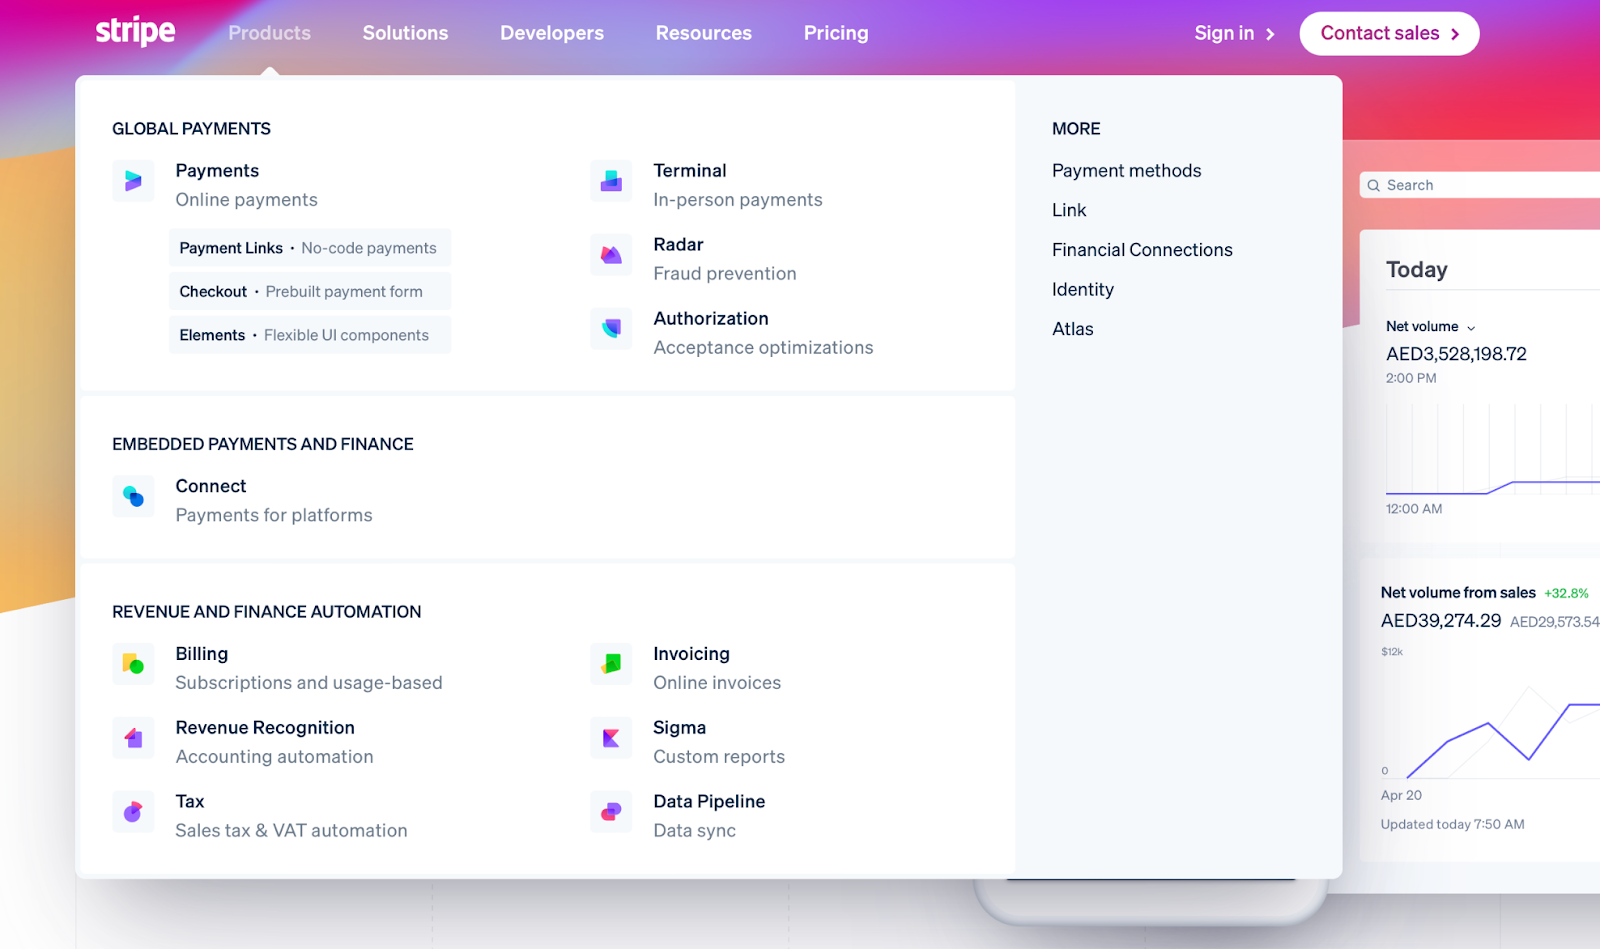
Task: Expand the Net volume dropdown
Action: pyautogui.click(x=1431, y=327)
